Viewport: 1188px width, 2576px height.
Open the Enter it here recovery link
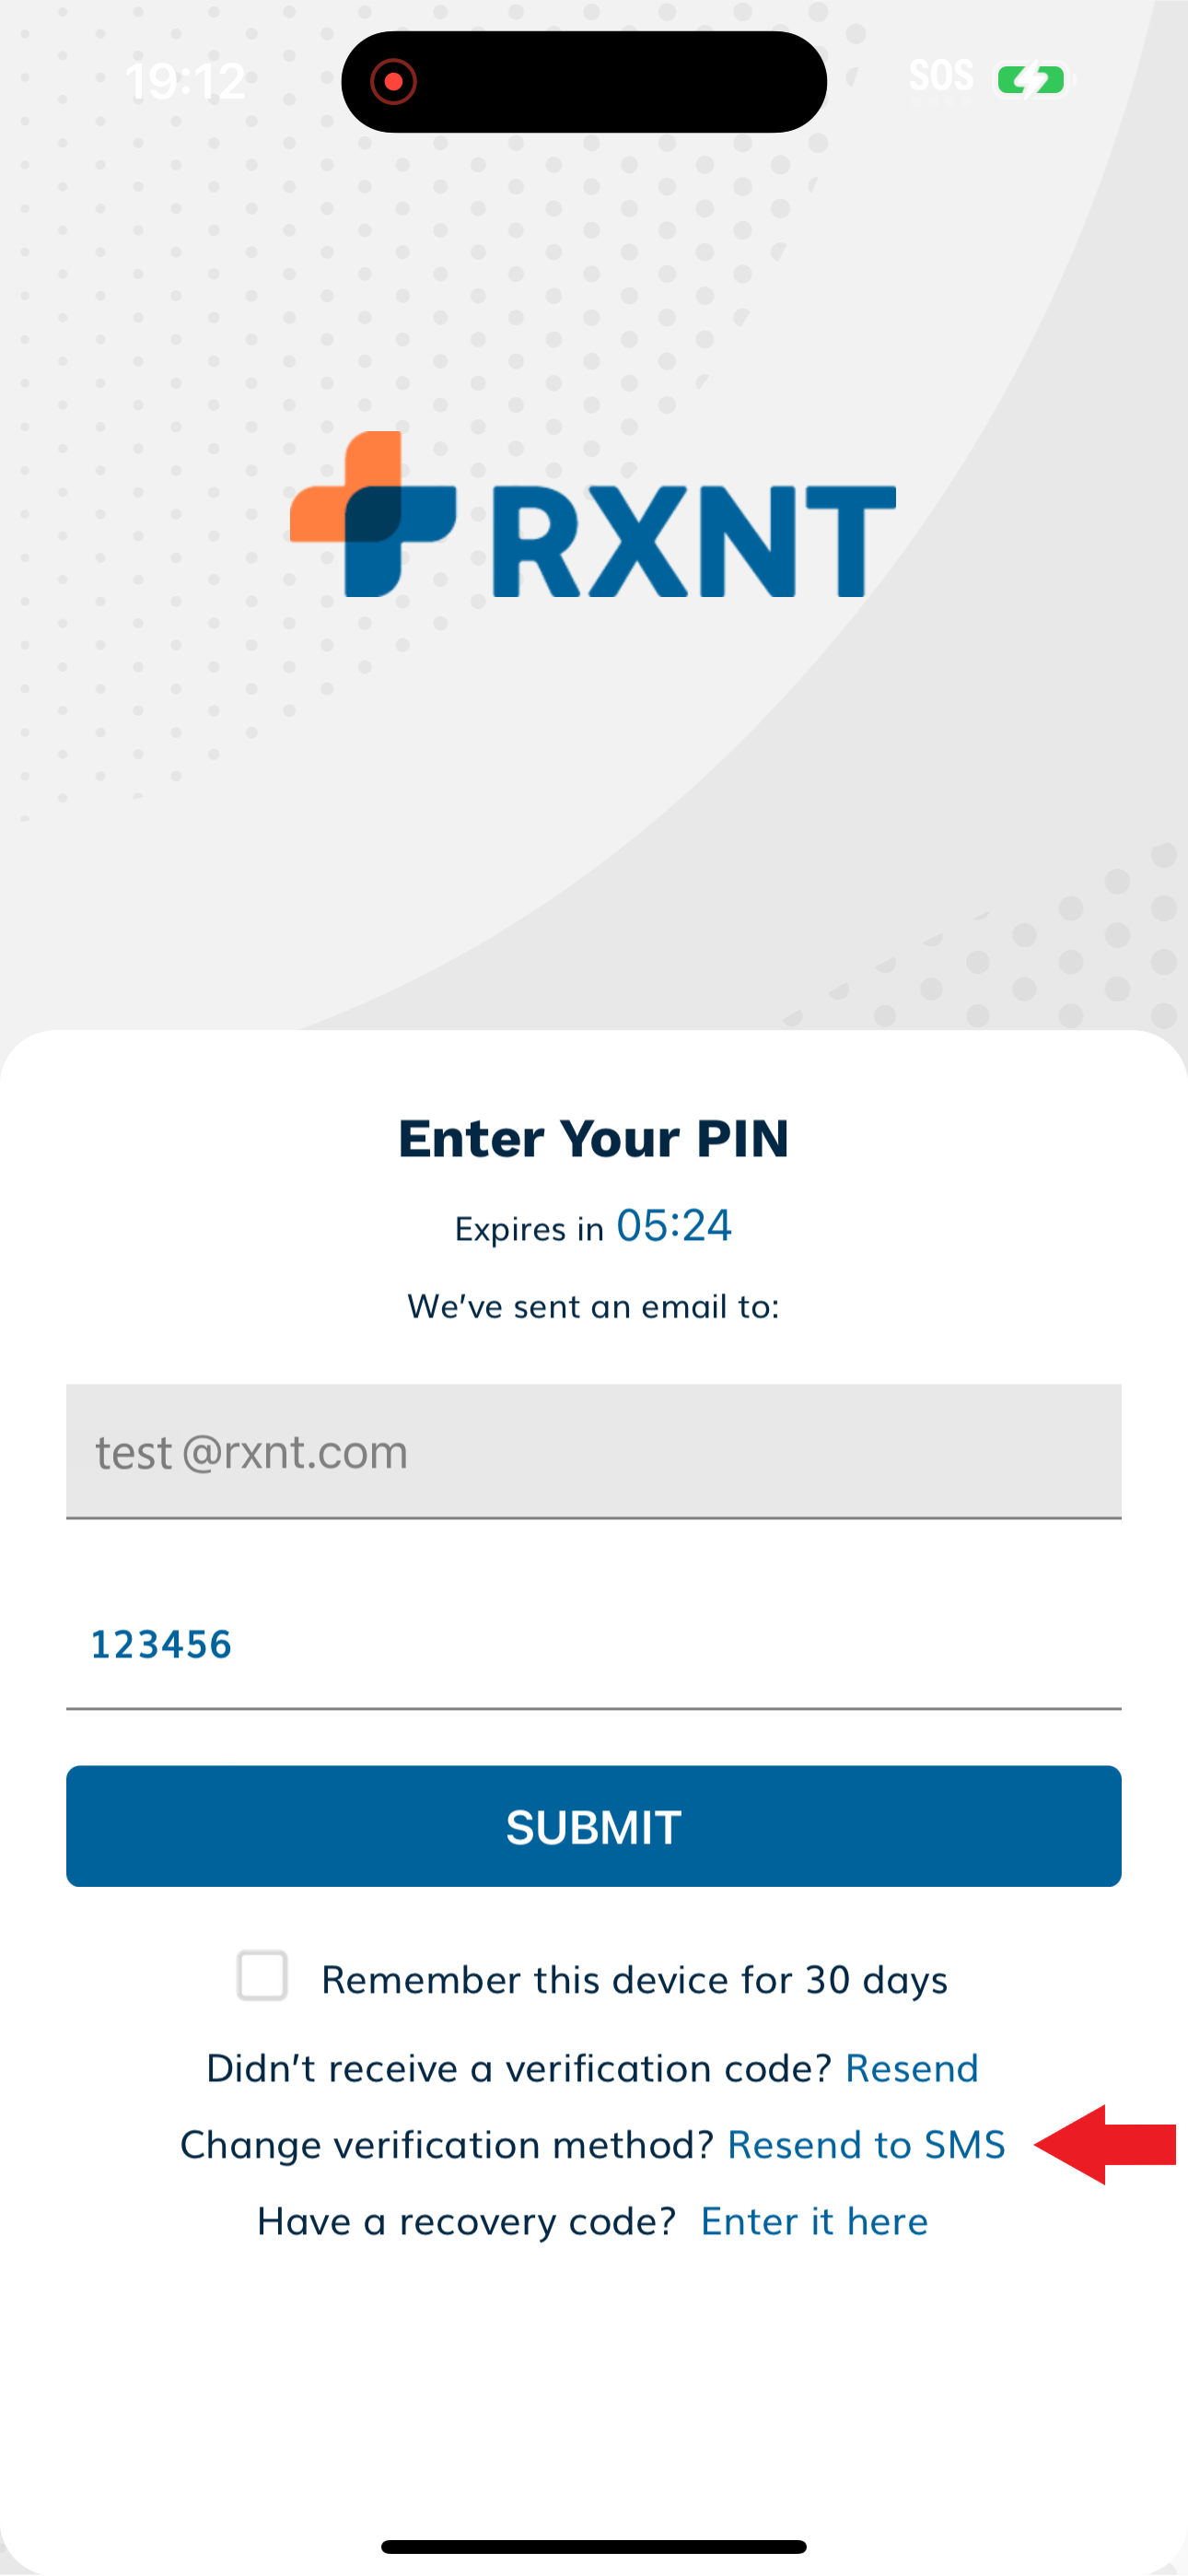coord(814,2220)
